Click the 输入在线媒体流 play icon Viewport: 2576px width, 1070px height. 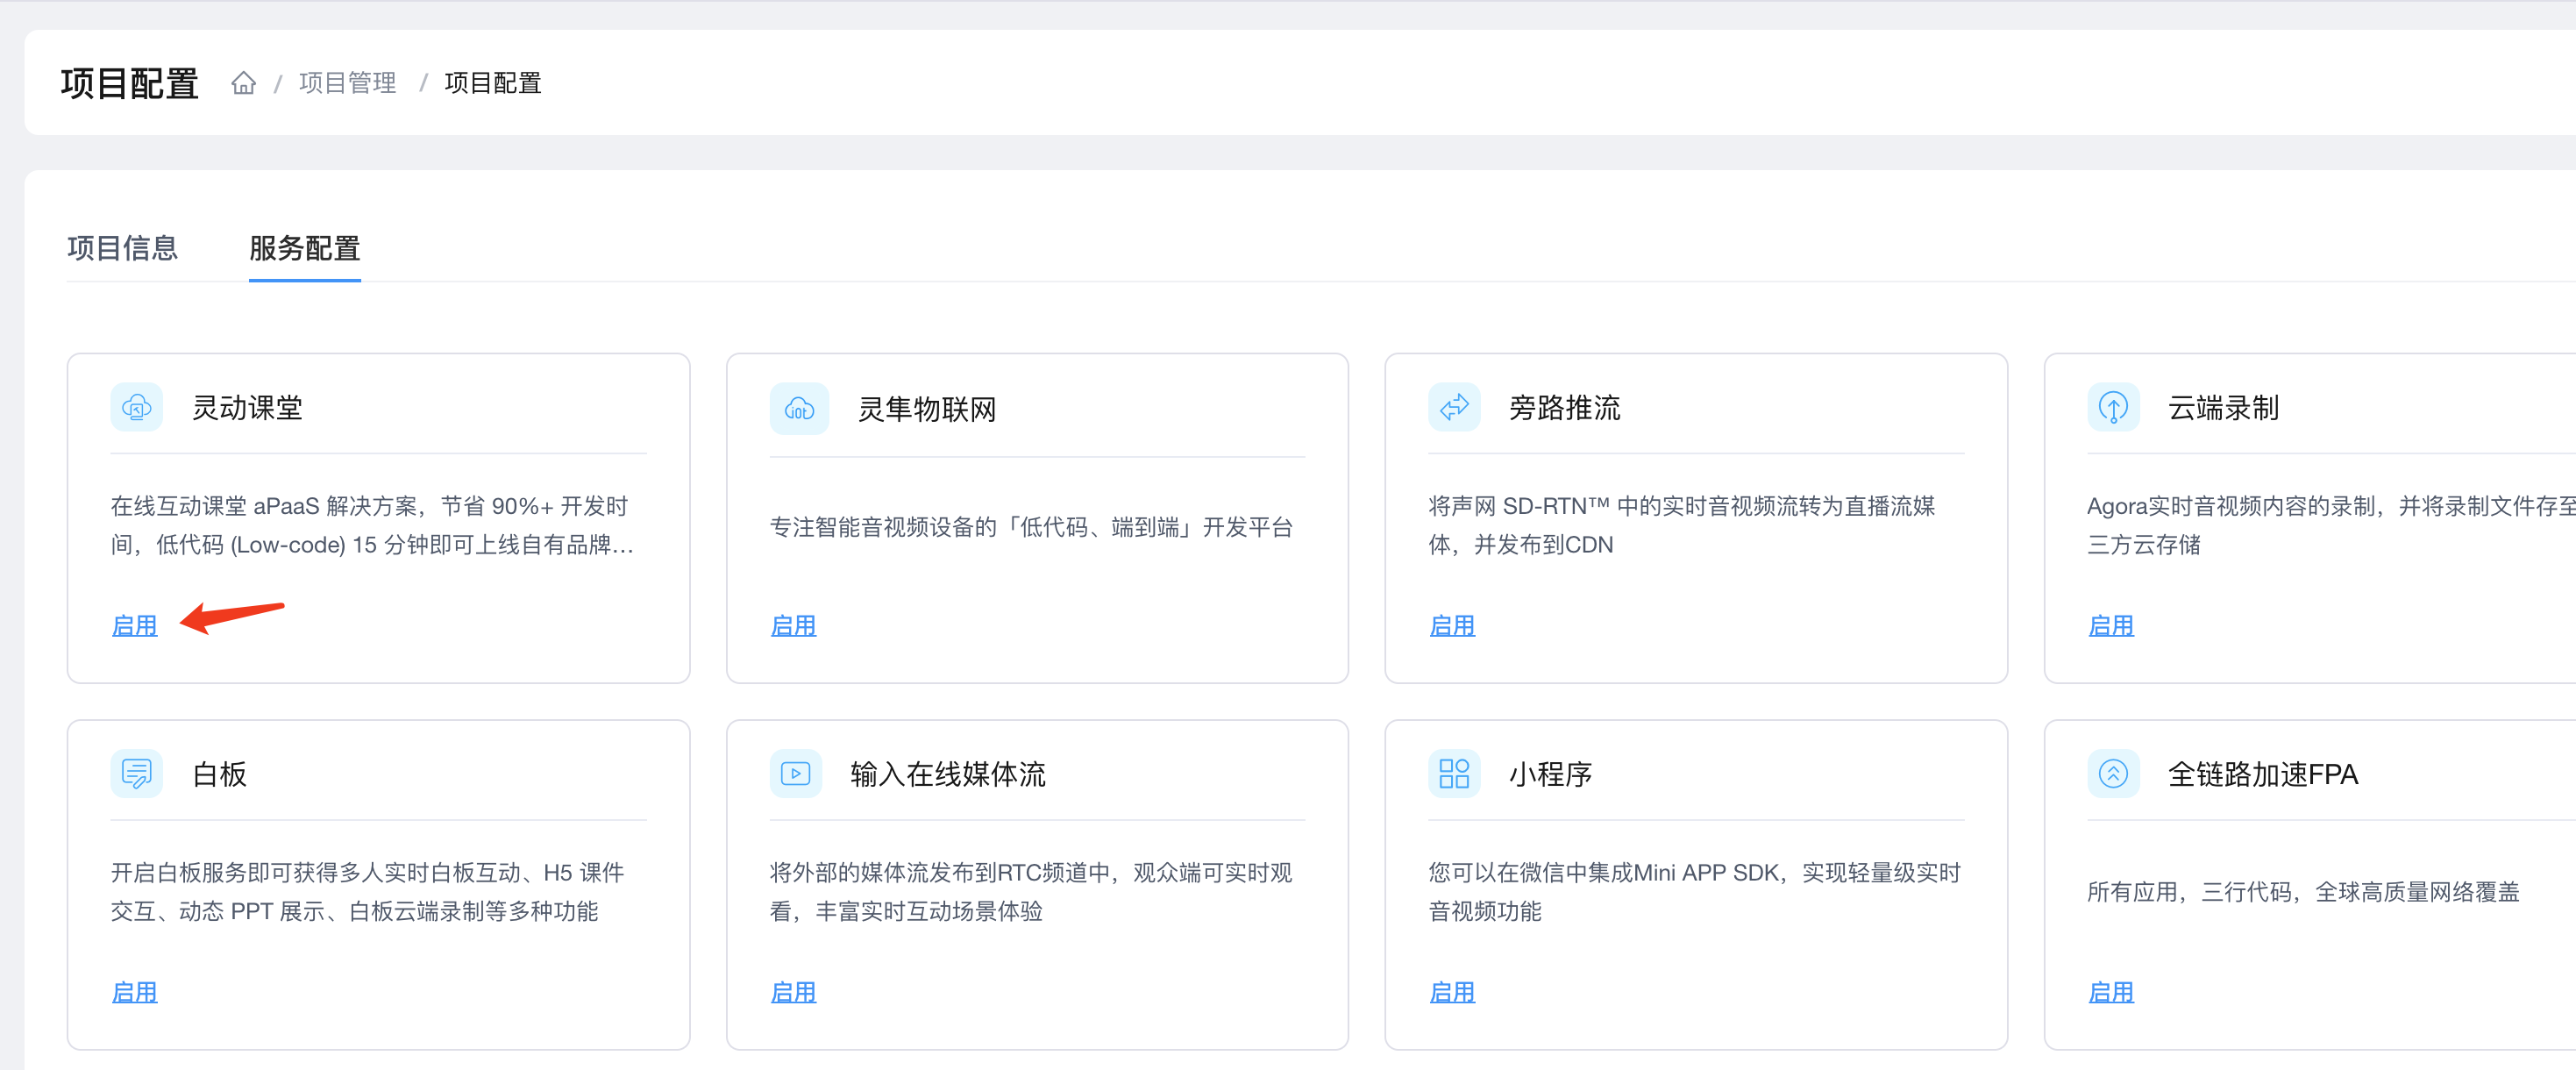[796, 773]
